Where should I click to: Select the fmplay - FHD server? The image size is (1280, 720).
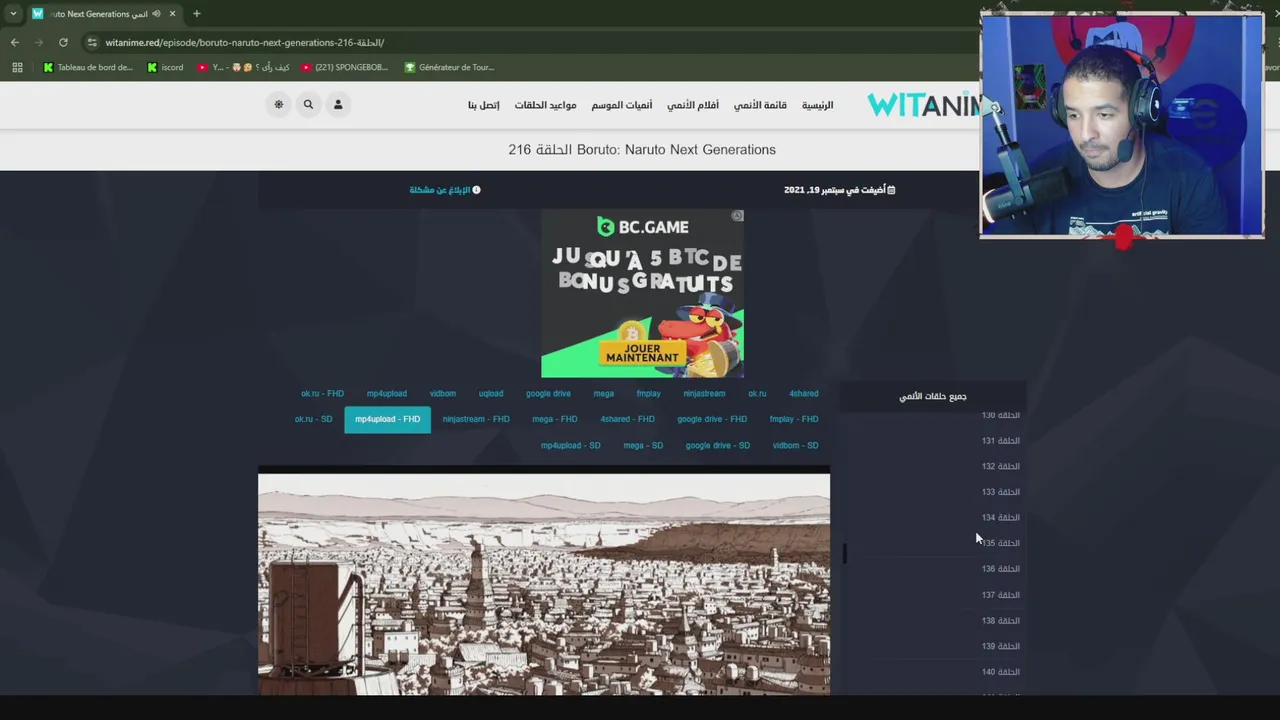click(794, 419)
